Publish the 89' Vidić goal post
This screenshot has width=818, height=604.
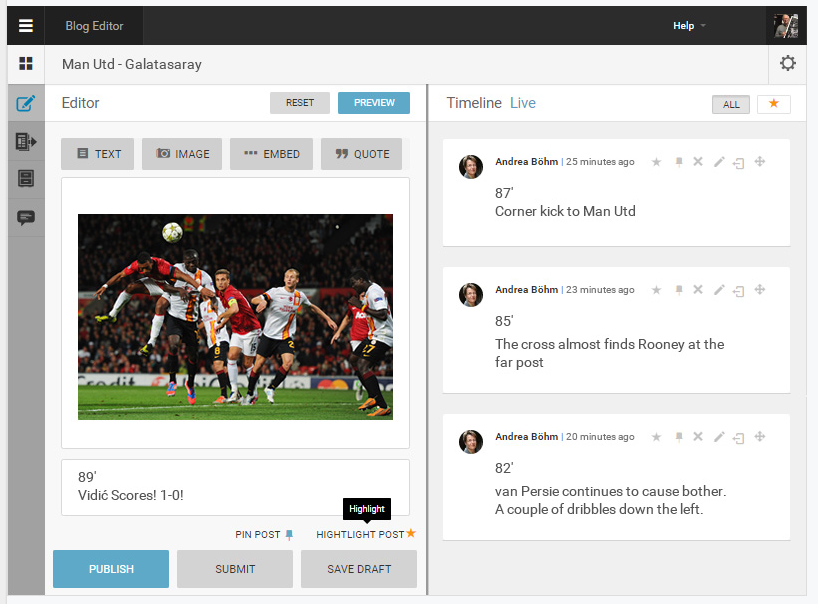pyautogui.click(x=111, y=568)
